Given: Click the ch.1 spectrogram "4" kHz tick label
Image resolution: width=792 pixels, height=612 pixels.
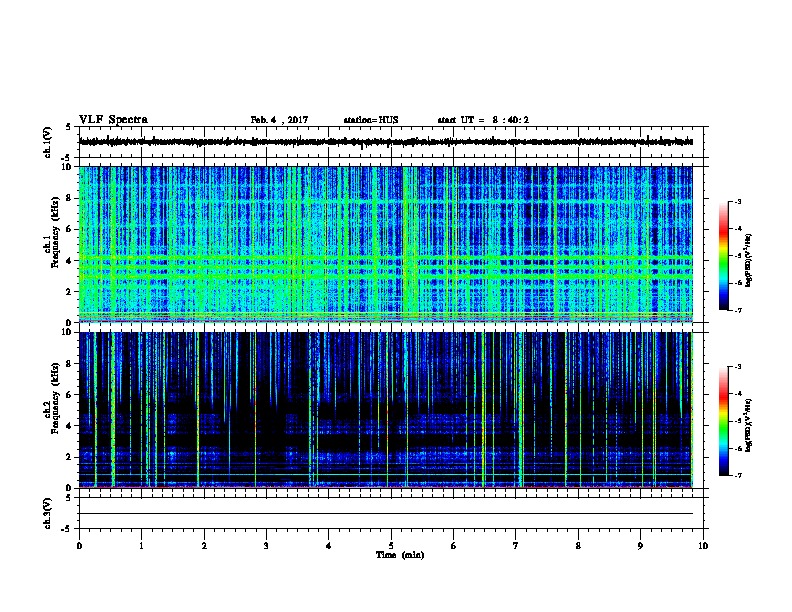Looking at the screenshot, I should pyautogui.click(x=70, y=261).
